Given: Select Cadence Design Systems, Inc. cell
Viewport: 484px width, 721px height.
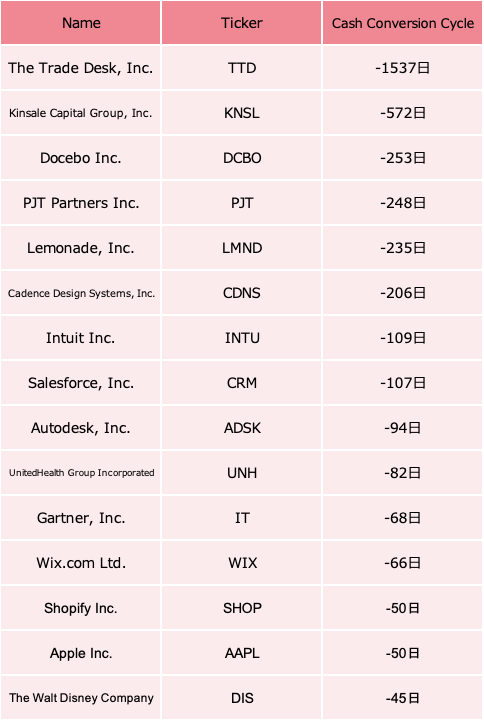Looking at the screenshot, I should [x=80, y=293].
